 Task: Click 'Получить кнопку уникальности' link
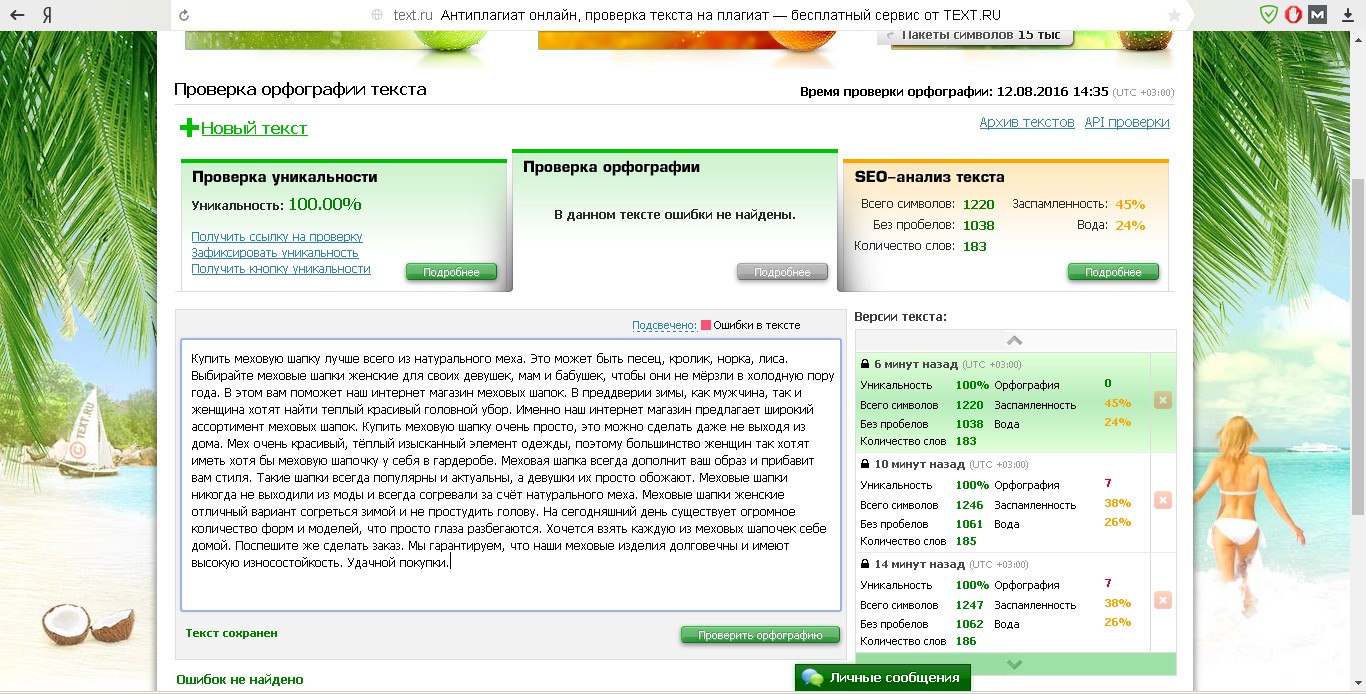coord(281,269)
